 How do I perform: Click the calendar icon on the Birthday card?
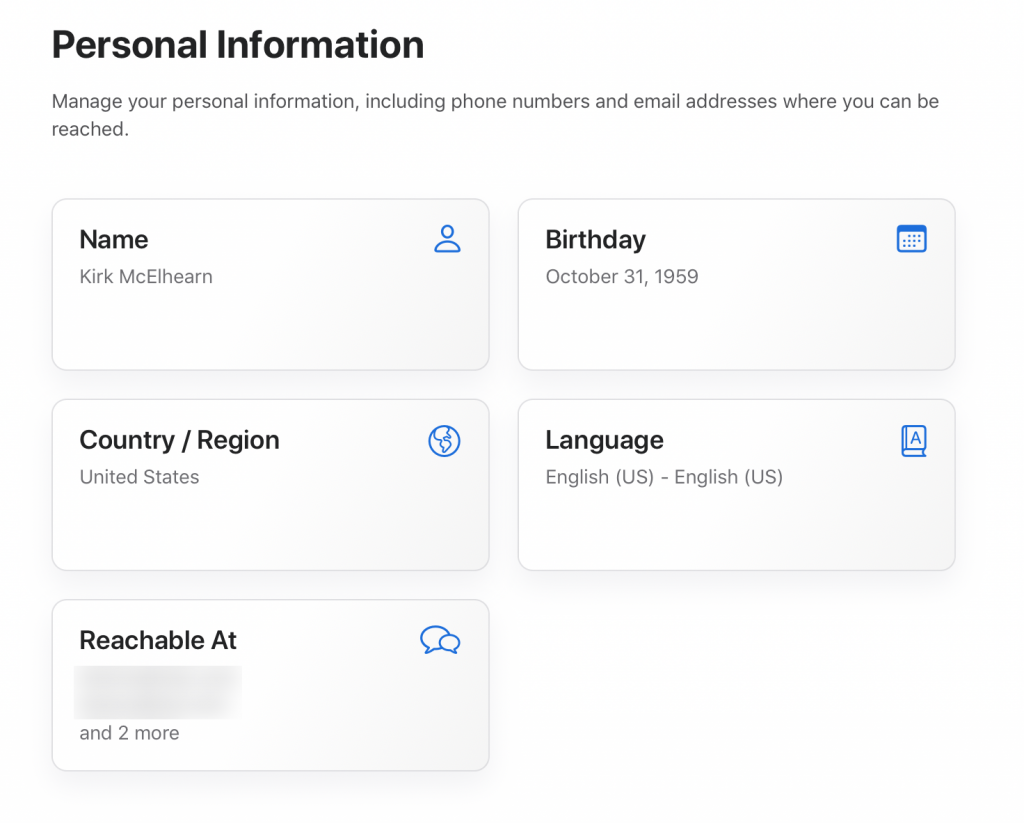(x=911, y=238)
